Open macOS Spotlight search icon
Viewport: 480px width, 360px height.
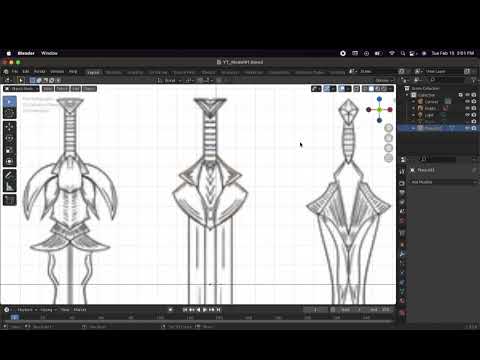coord(403,53)
